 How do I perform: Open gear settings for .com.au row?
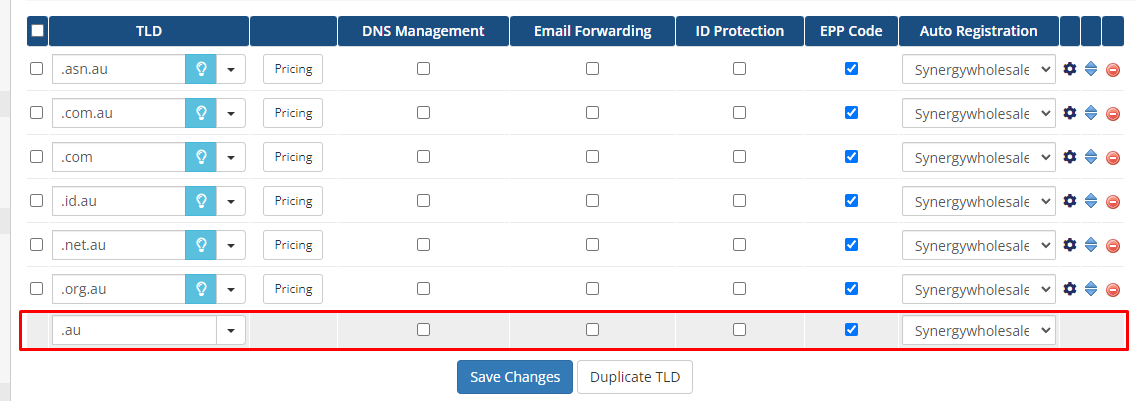tap(1069, 113)
